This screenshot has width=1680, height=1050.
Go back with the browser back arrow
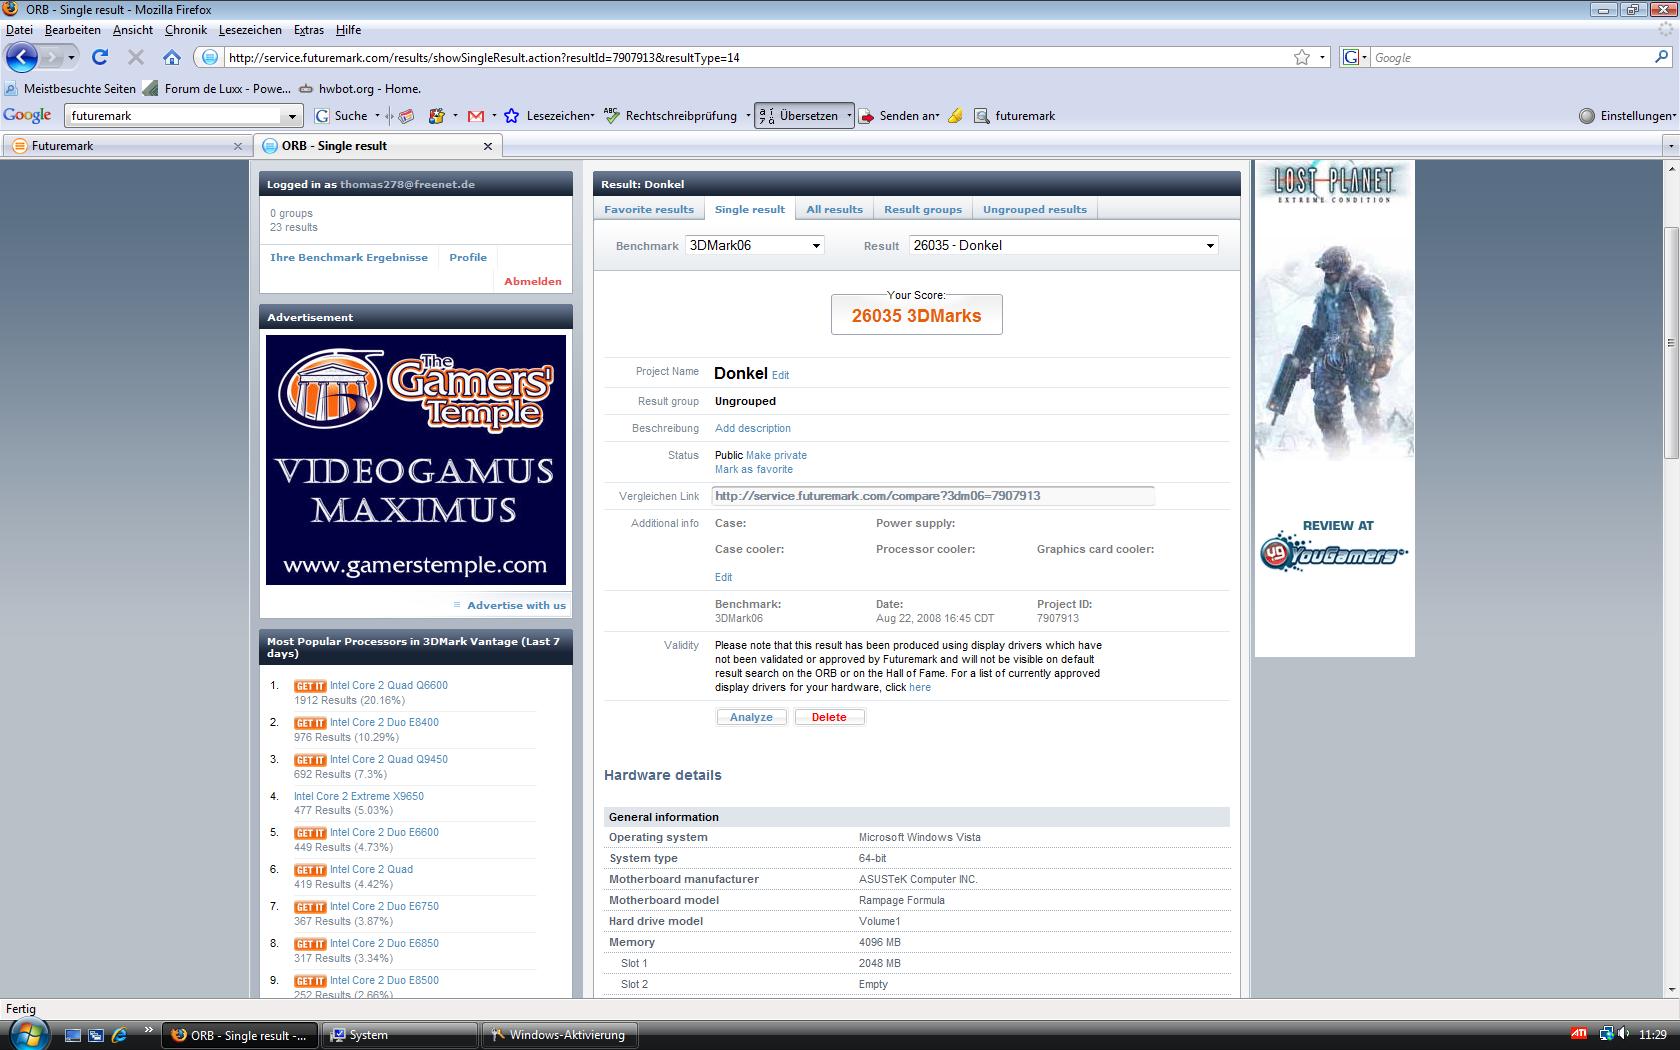click(x=22, y=57)
